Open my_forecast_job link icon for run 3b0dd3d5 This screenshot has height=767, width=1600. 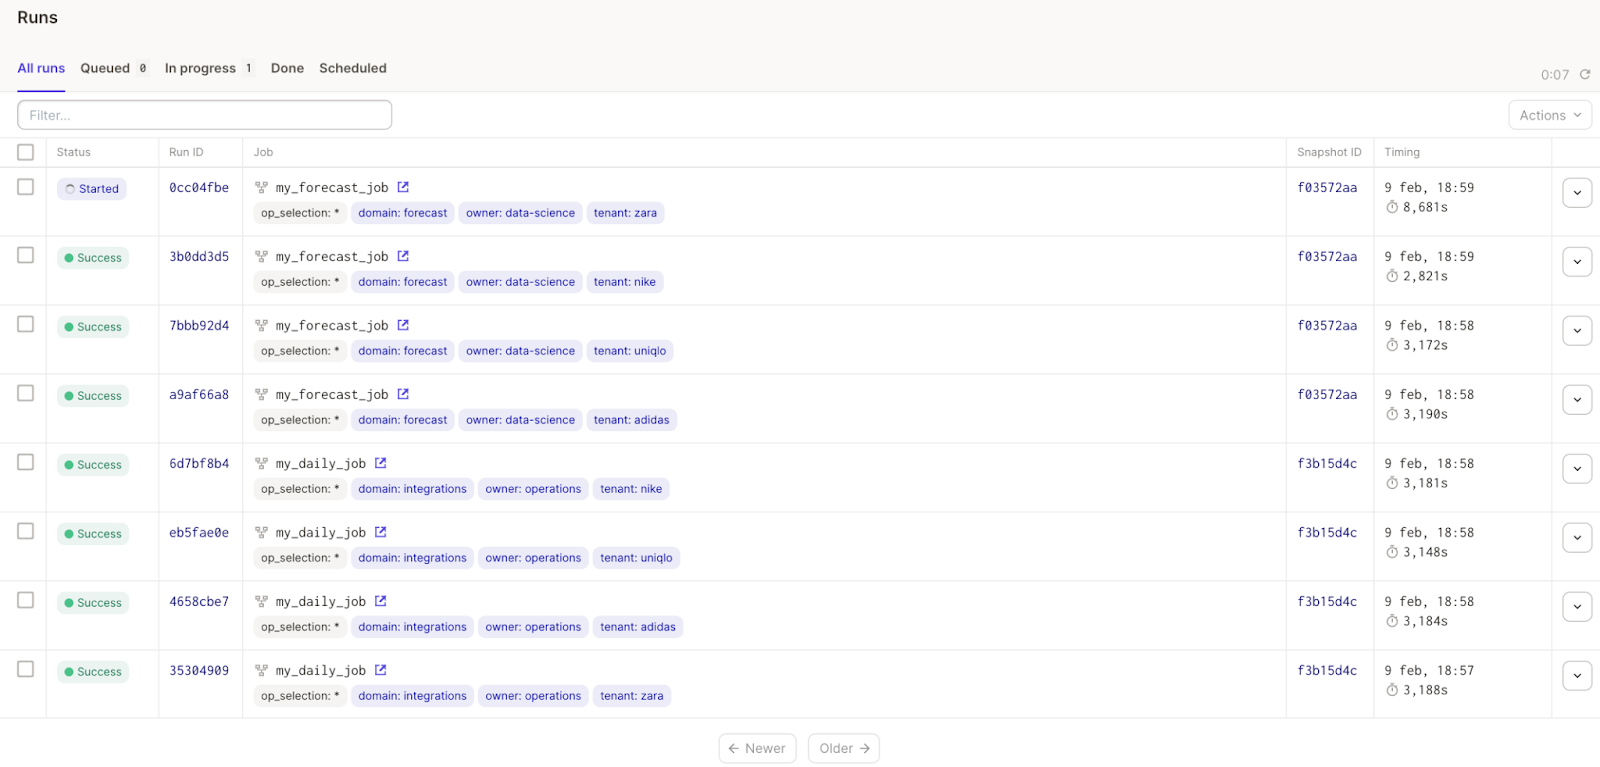click(403, 256)
